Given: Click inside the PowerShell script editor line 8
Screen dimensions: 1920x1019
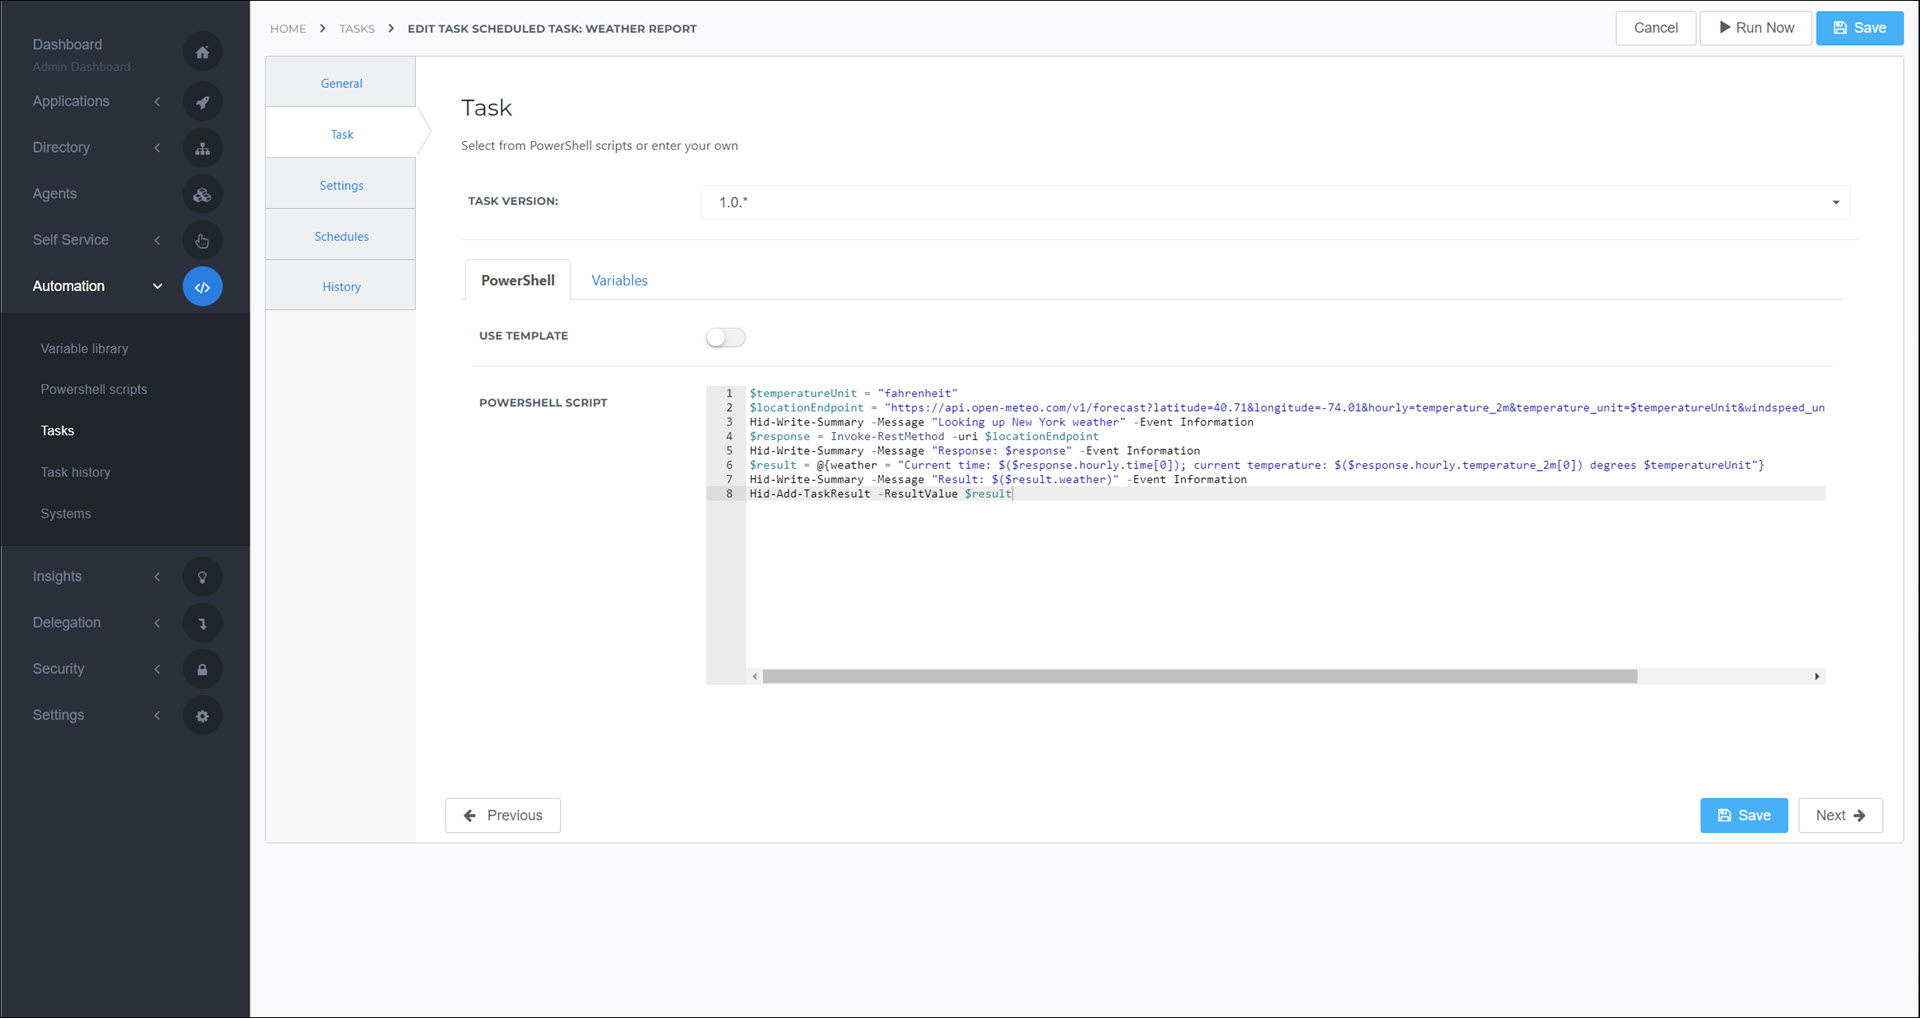Looking at the screenshot, I should pyautogui.click(x=1285, y=494).
